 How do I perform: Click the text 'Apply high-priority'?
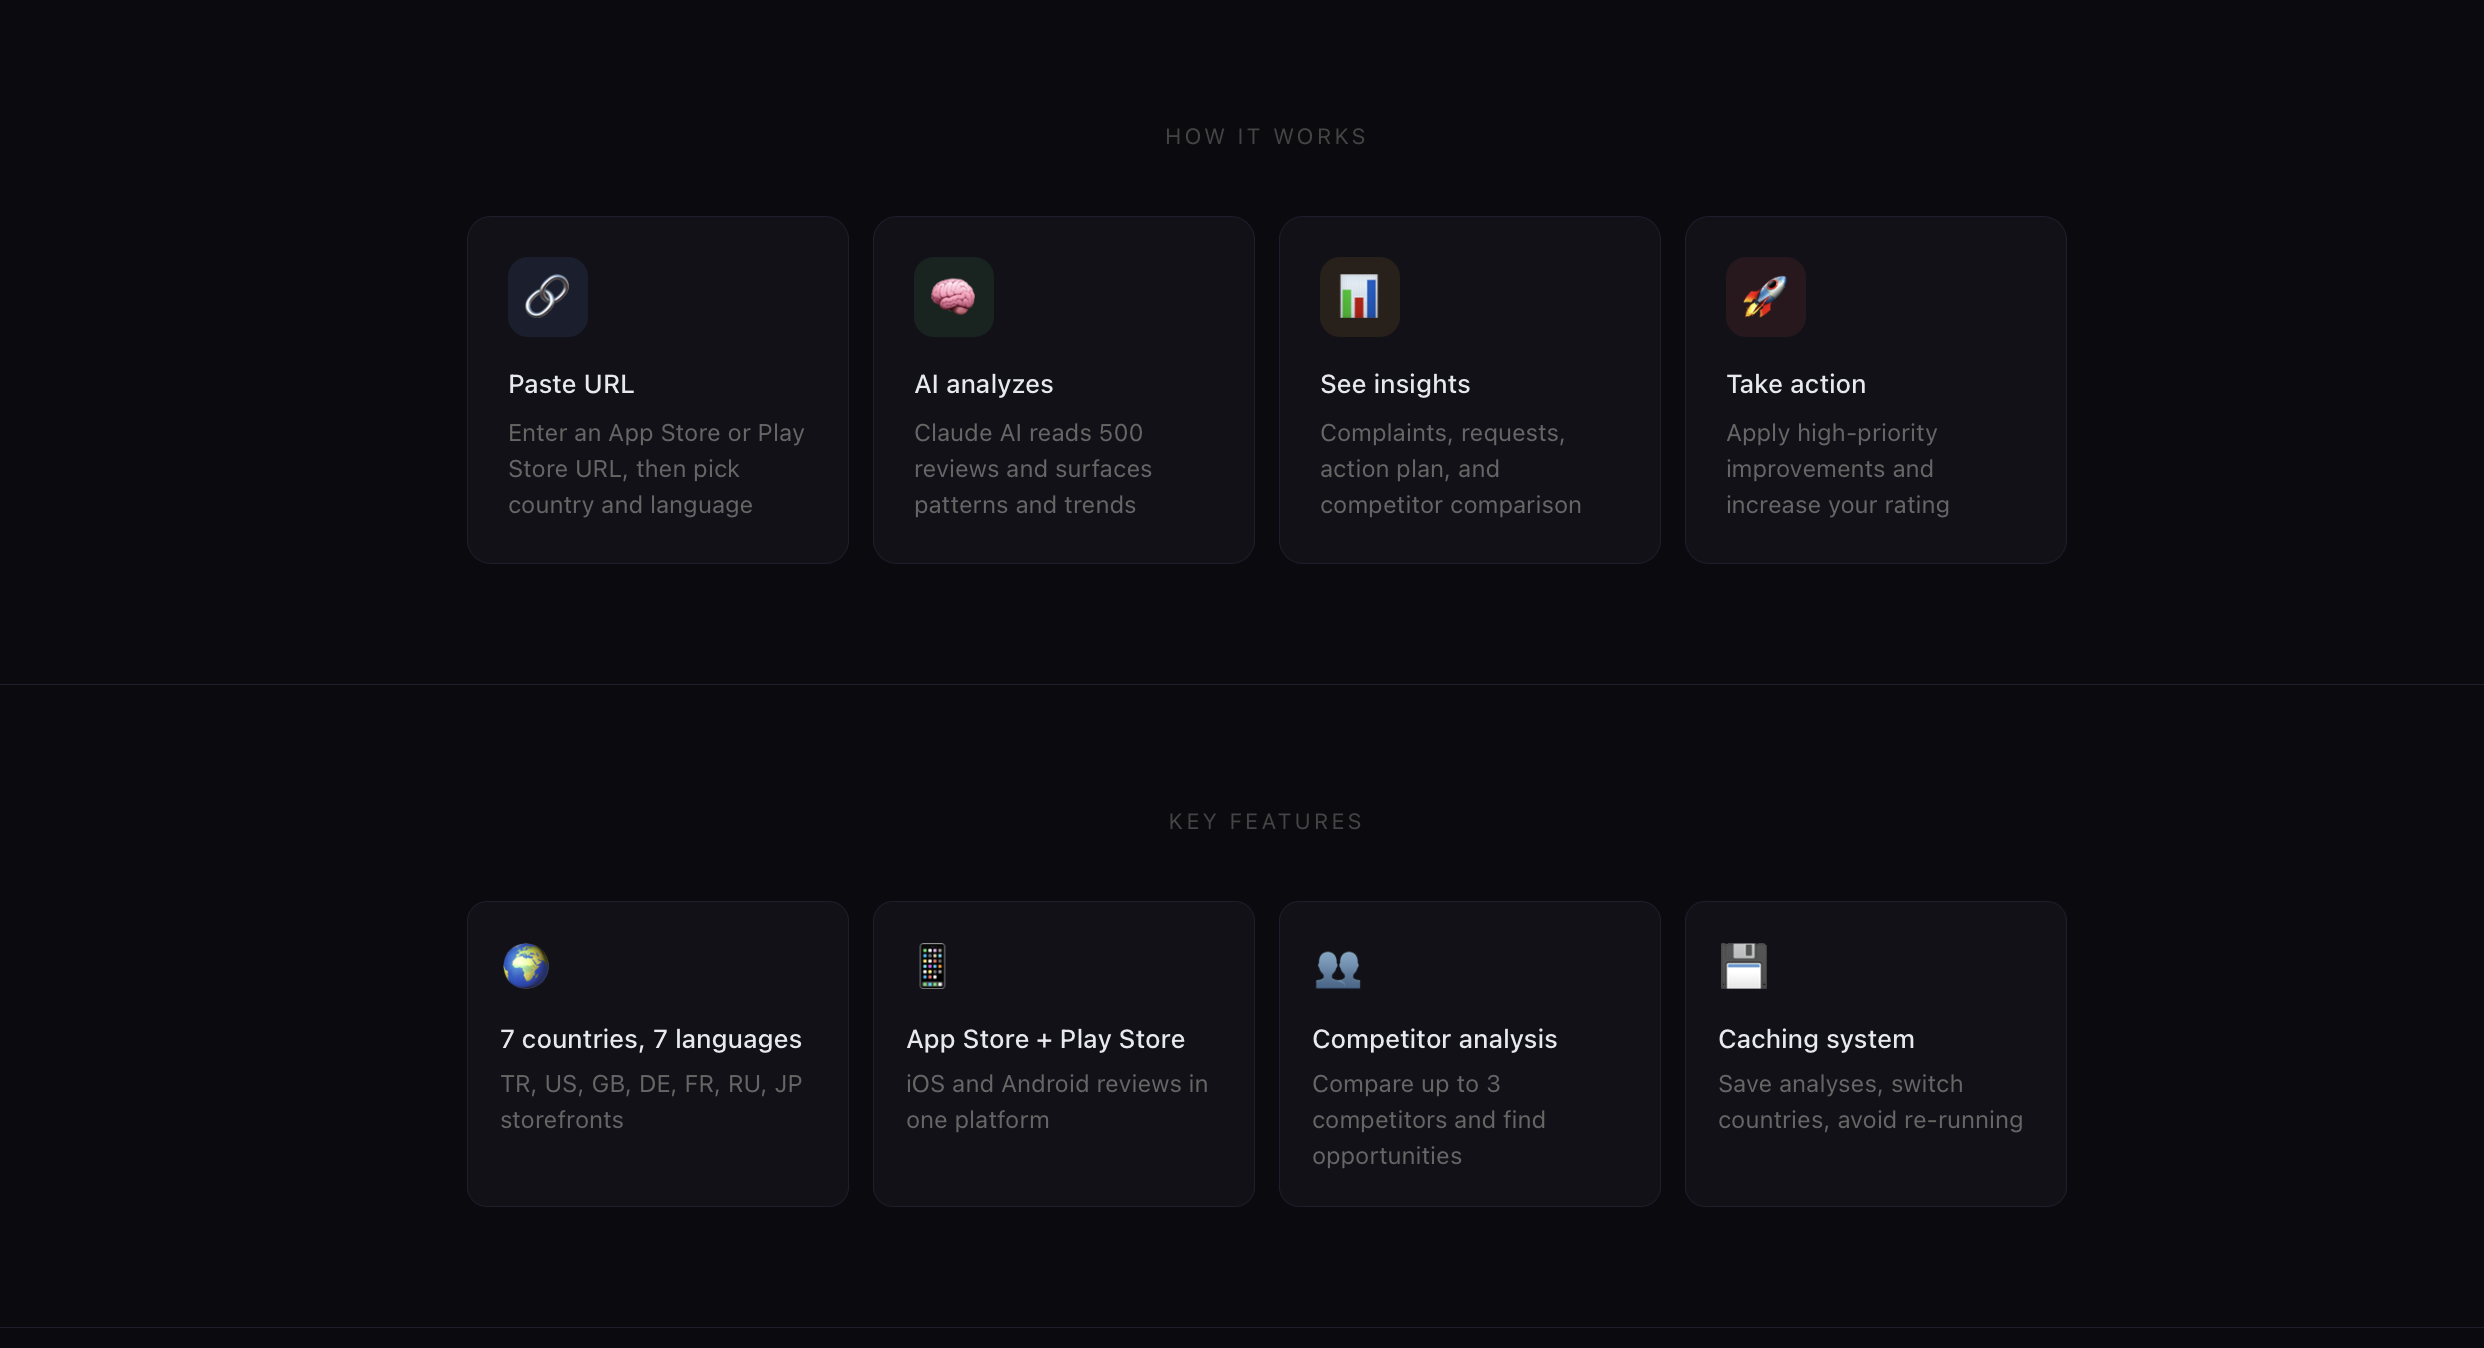(x=1831, y=433)
